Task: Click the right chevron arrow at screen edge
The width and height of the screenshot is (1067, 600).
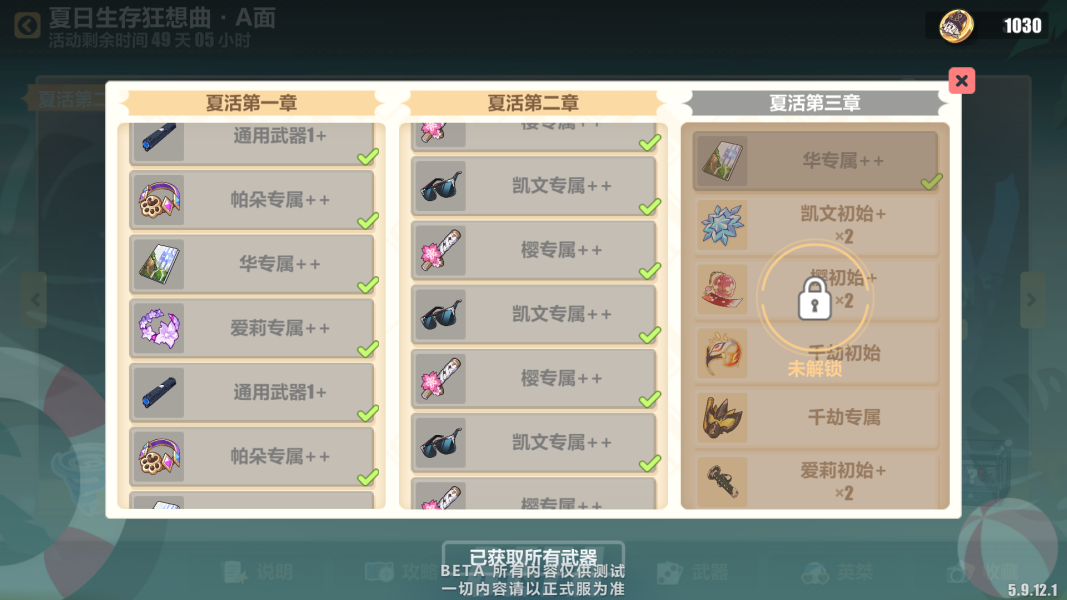Action: click(1032, 300)
